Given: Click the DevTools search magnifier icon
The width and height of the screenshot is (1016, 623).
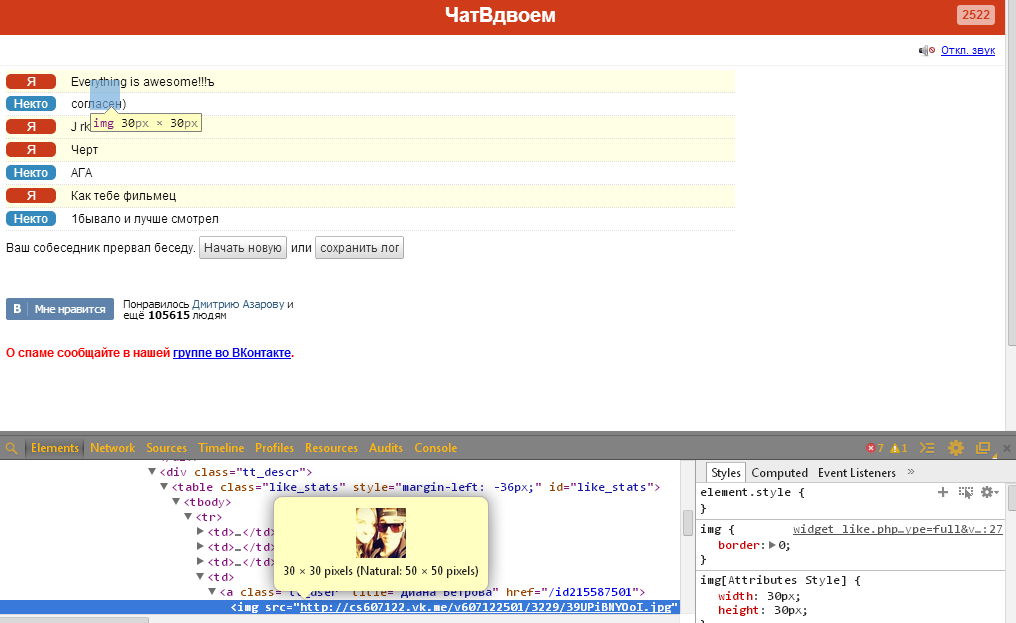Looking at the screenshot, I should point(11,448).
